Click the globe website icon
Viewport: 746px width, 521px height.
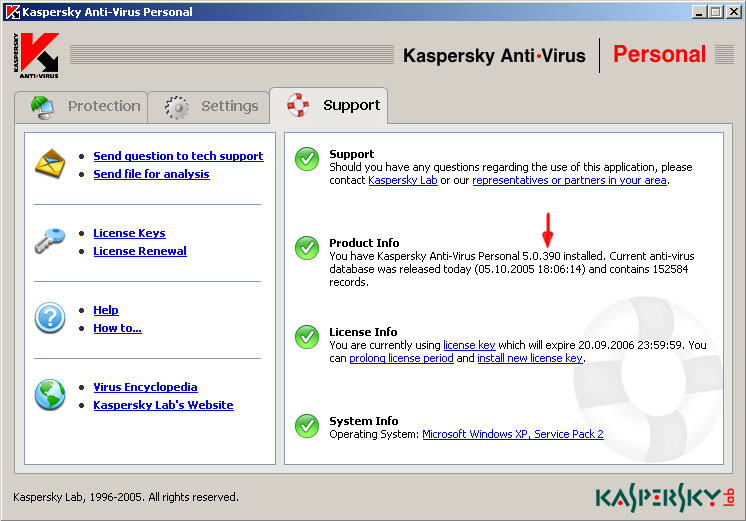(50, 394)
